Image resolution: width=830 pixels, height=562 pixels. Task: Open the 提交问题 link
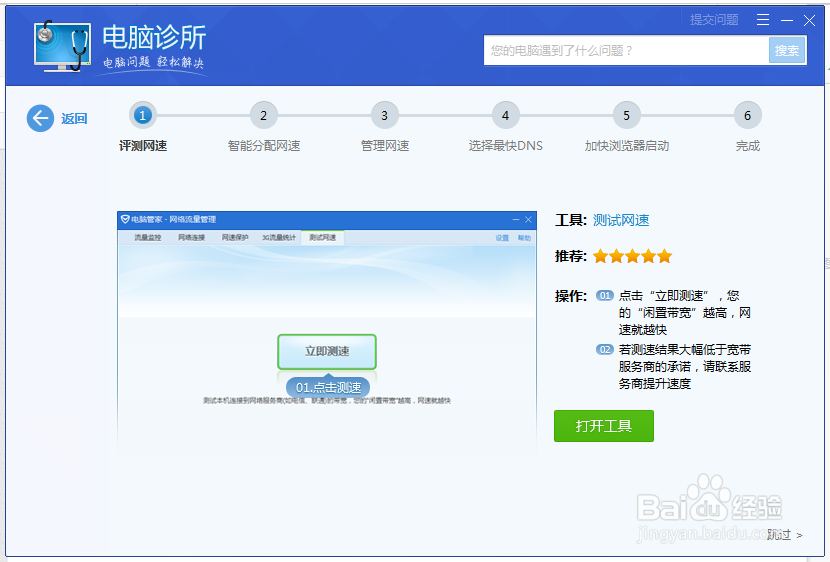[x=714, y=20]
